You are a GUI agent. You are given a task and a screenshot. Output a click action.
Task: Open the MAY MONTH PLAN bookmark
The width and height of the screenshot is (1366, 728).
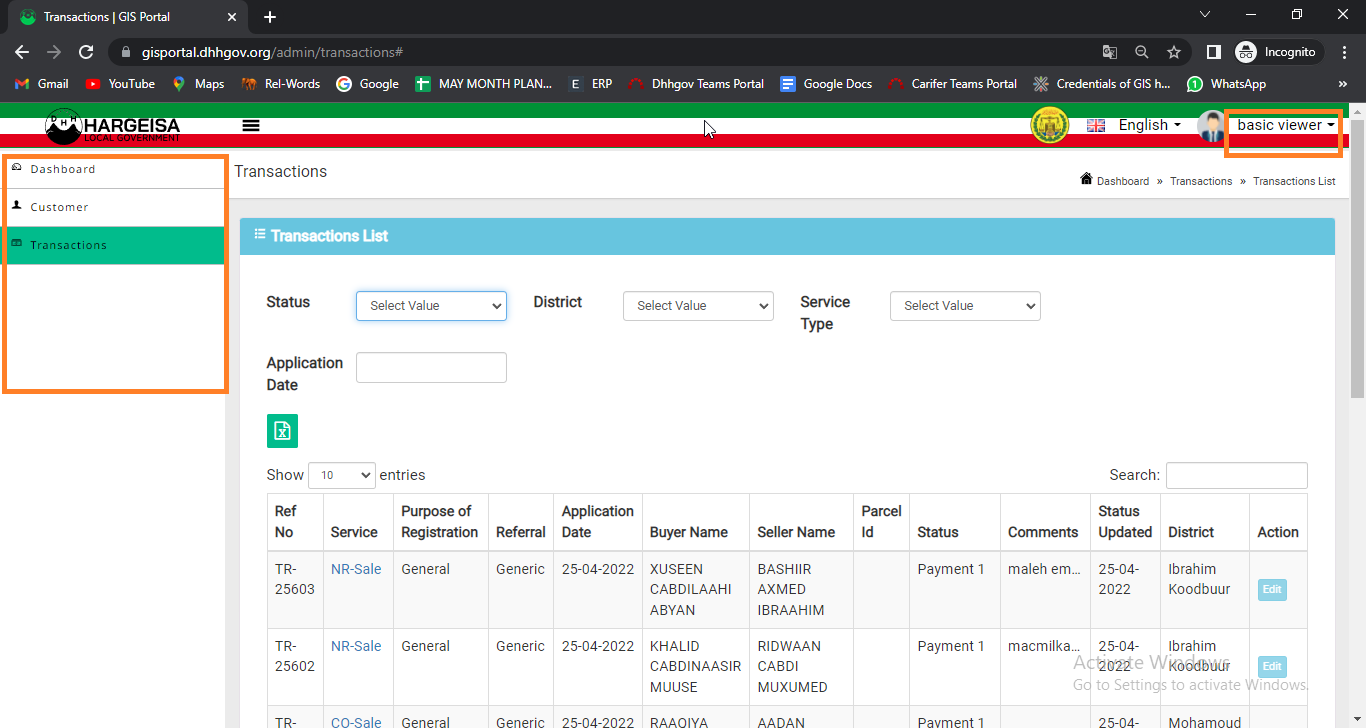click(483, 84)
